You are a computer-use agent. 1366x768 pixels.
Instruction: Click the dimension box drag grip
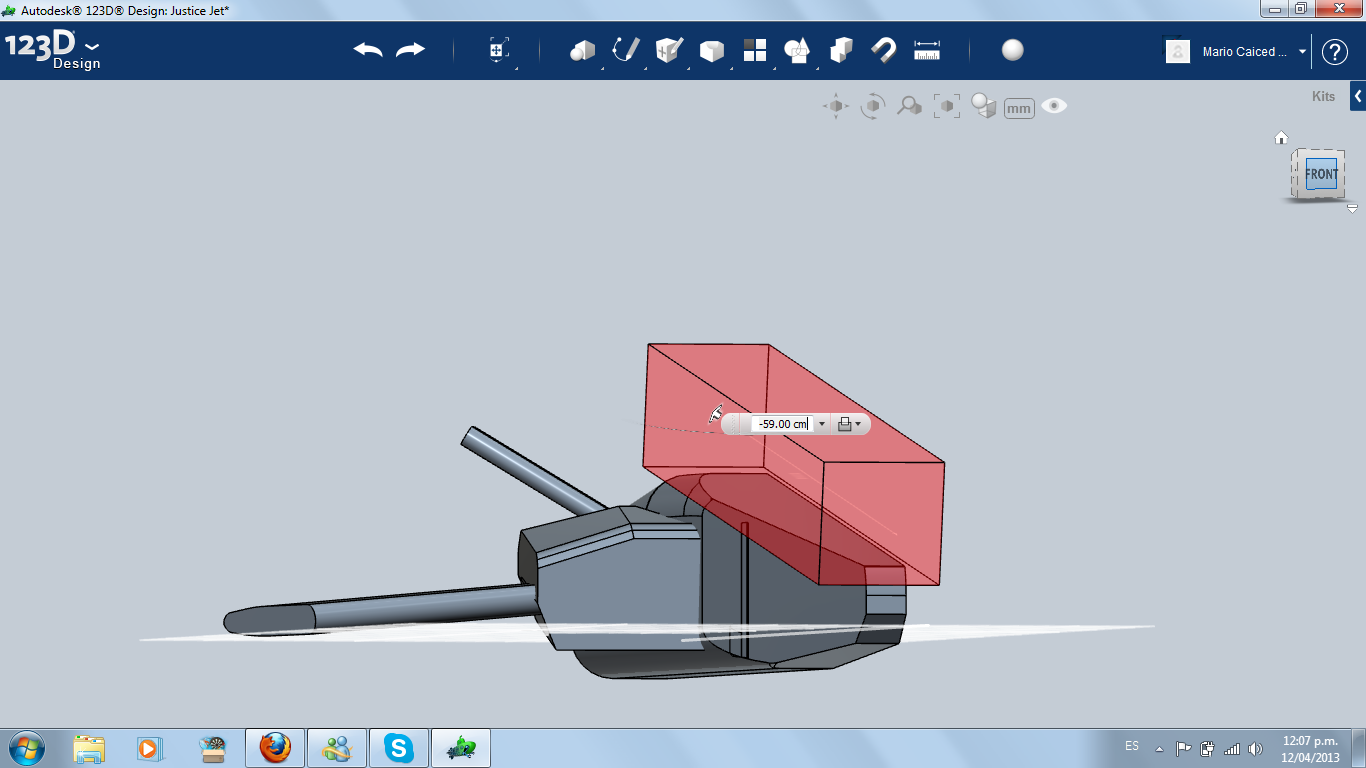click(x=736, y=424)
